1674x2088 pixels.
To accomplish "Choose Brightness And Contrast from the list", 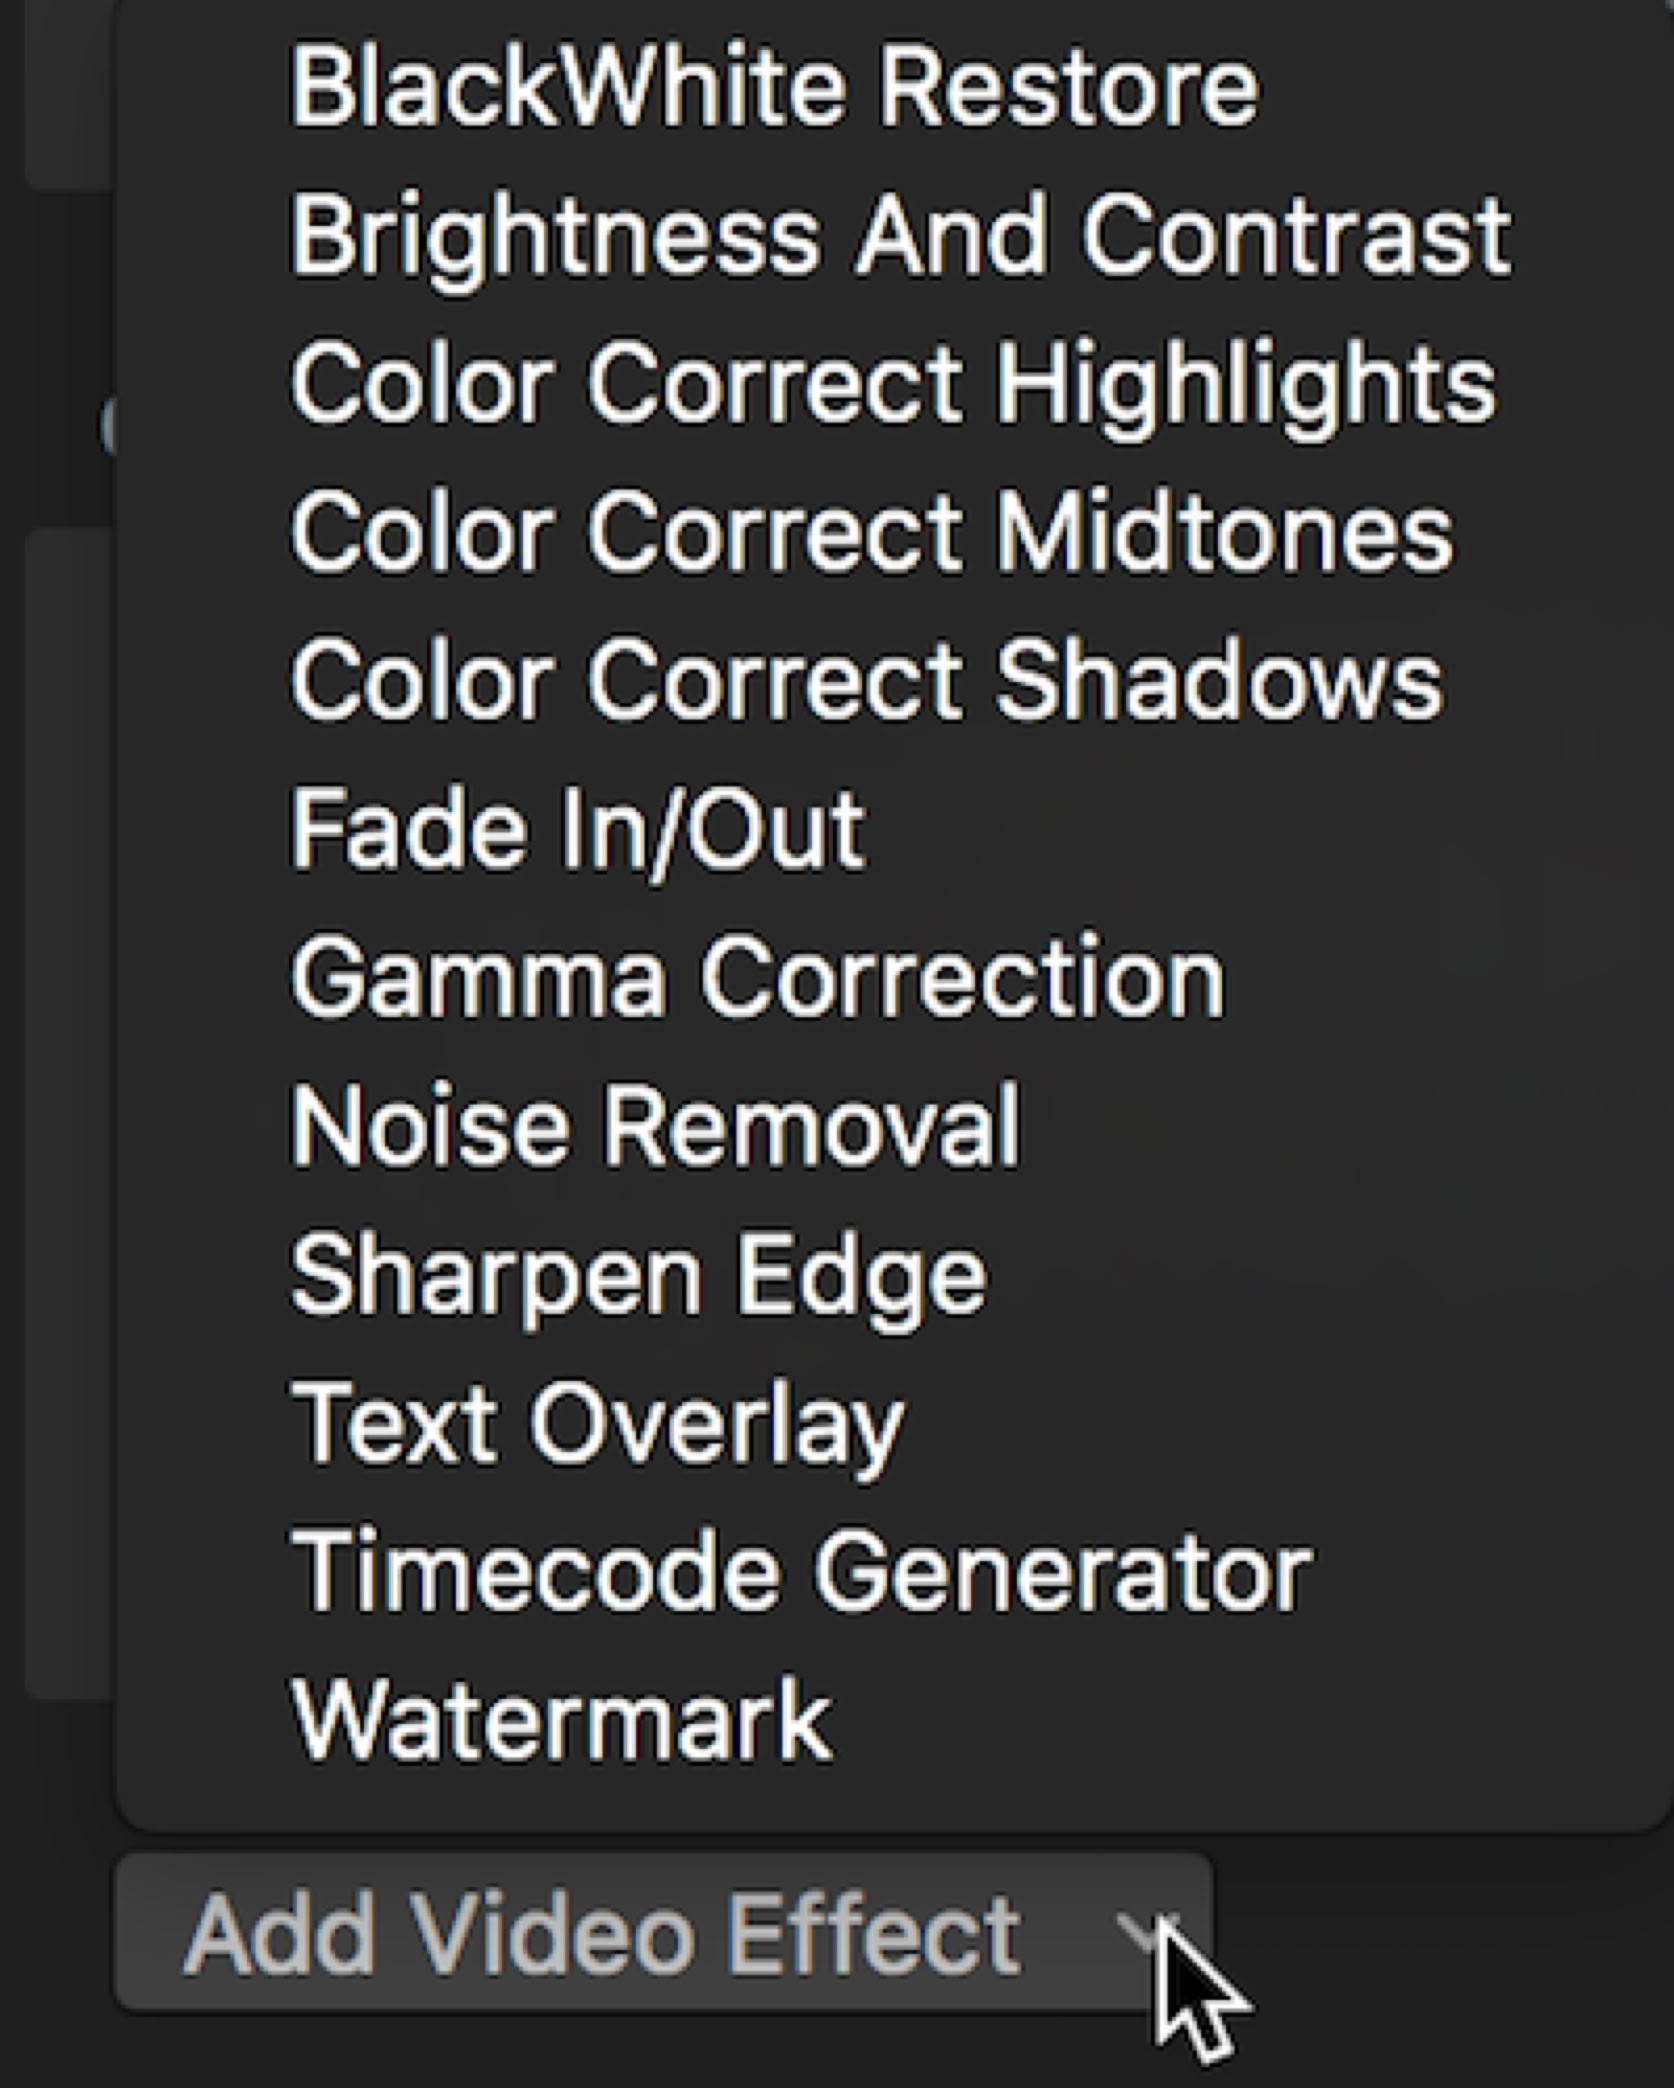I will (900, 236).
